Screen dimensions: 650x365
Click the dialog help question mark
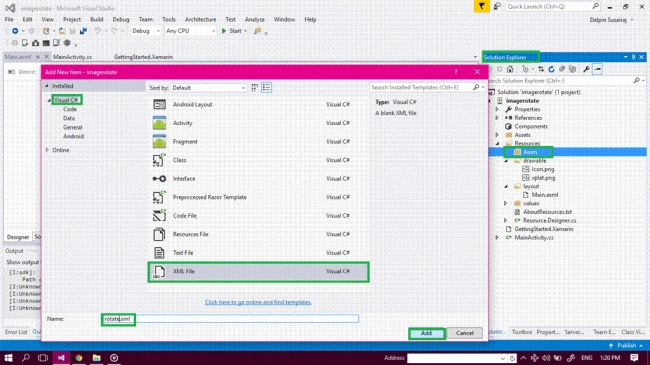(456, 72)
